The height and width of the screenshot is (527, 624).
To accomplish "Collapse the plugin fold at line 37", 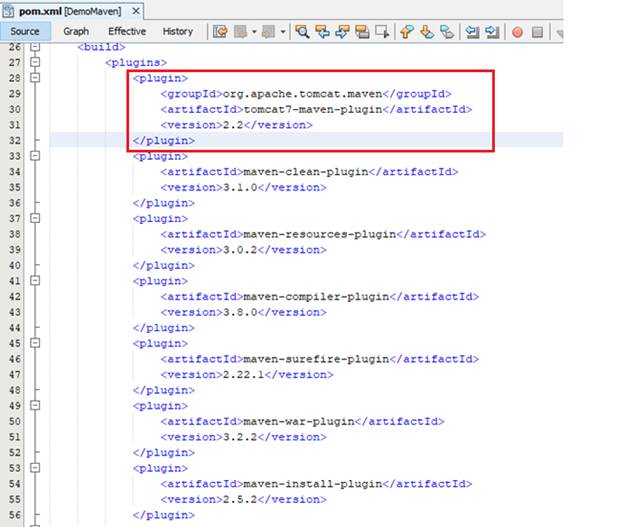I will pyautogui.click(x=35, y=218).
